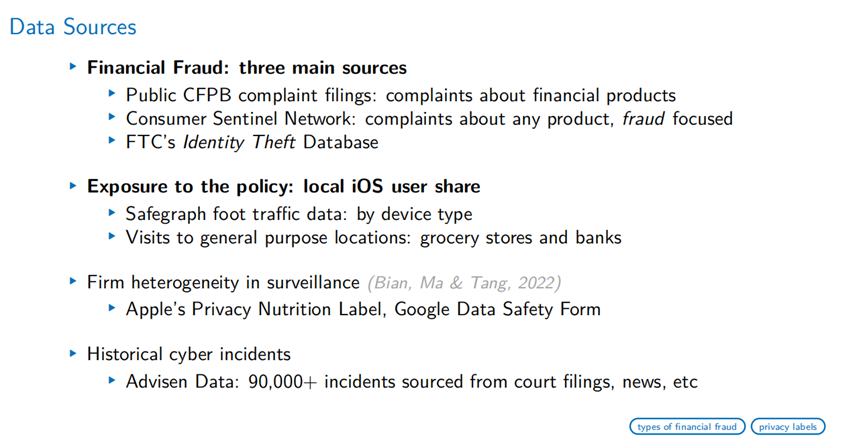Click the "Financial Fraud: three main sources" text
The width and height of the screenshot is (865, 448).
(x=247, y=68)
